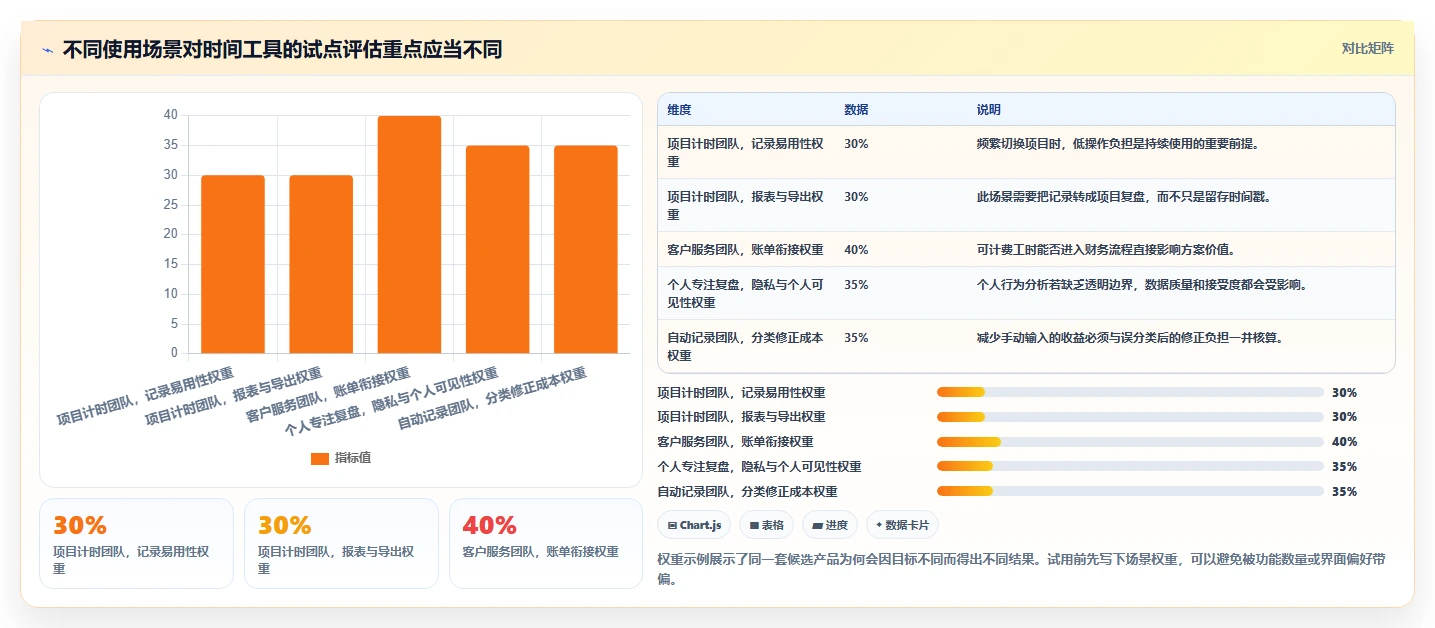
Task: Click the 说明 column header
Action: pyautogui.click(x=989, y=110)
